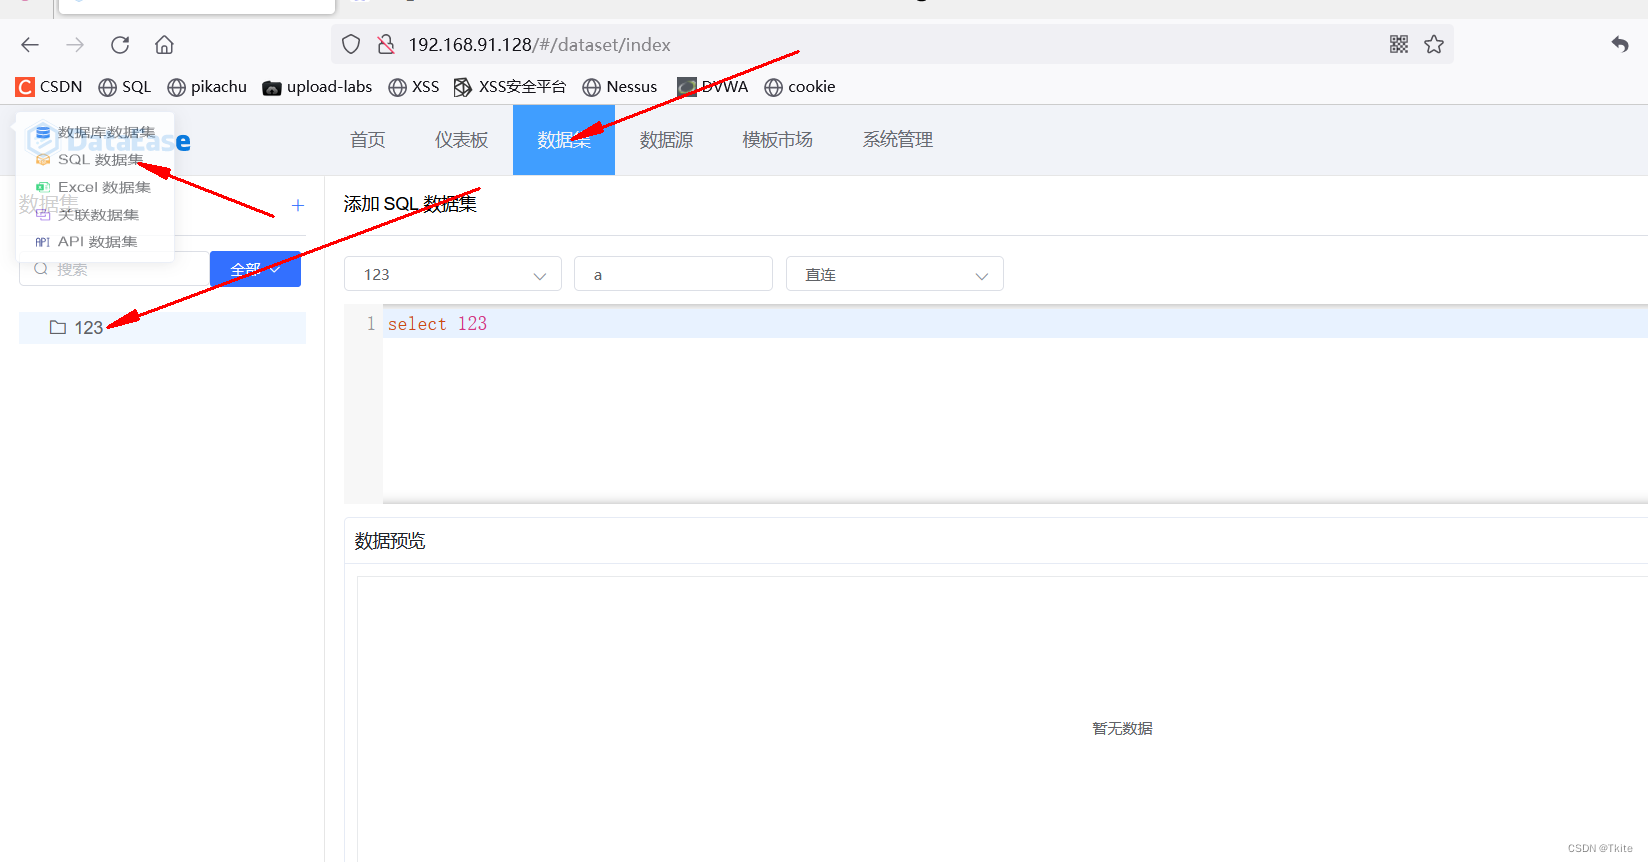
Task: Open the DVWA bookmark
Action: [x=712, y=87]
